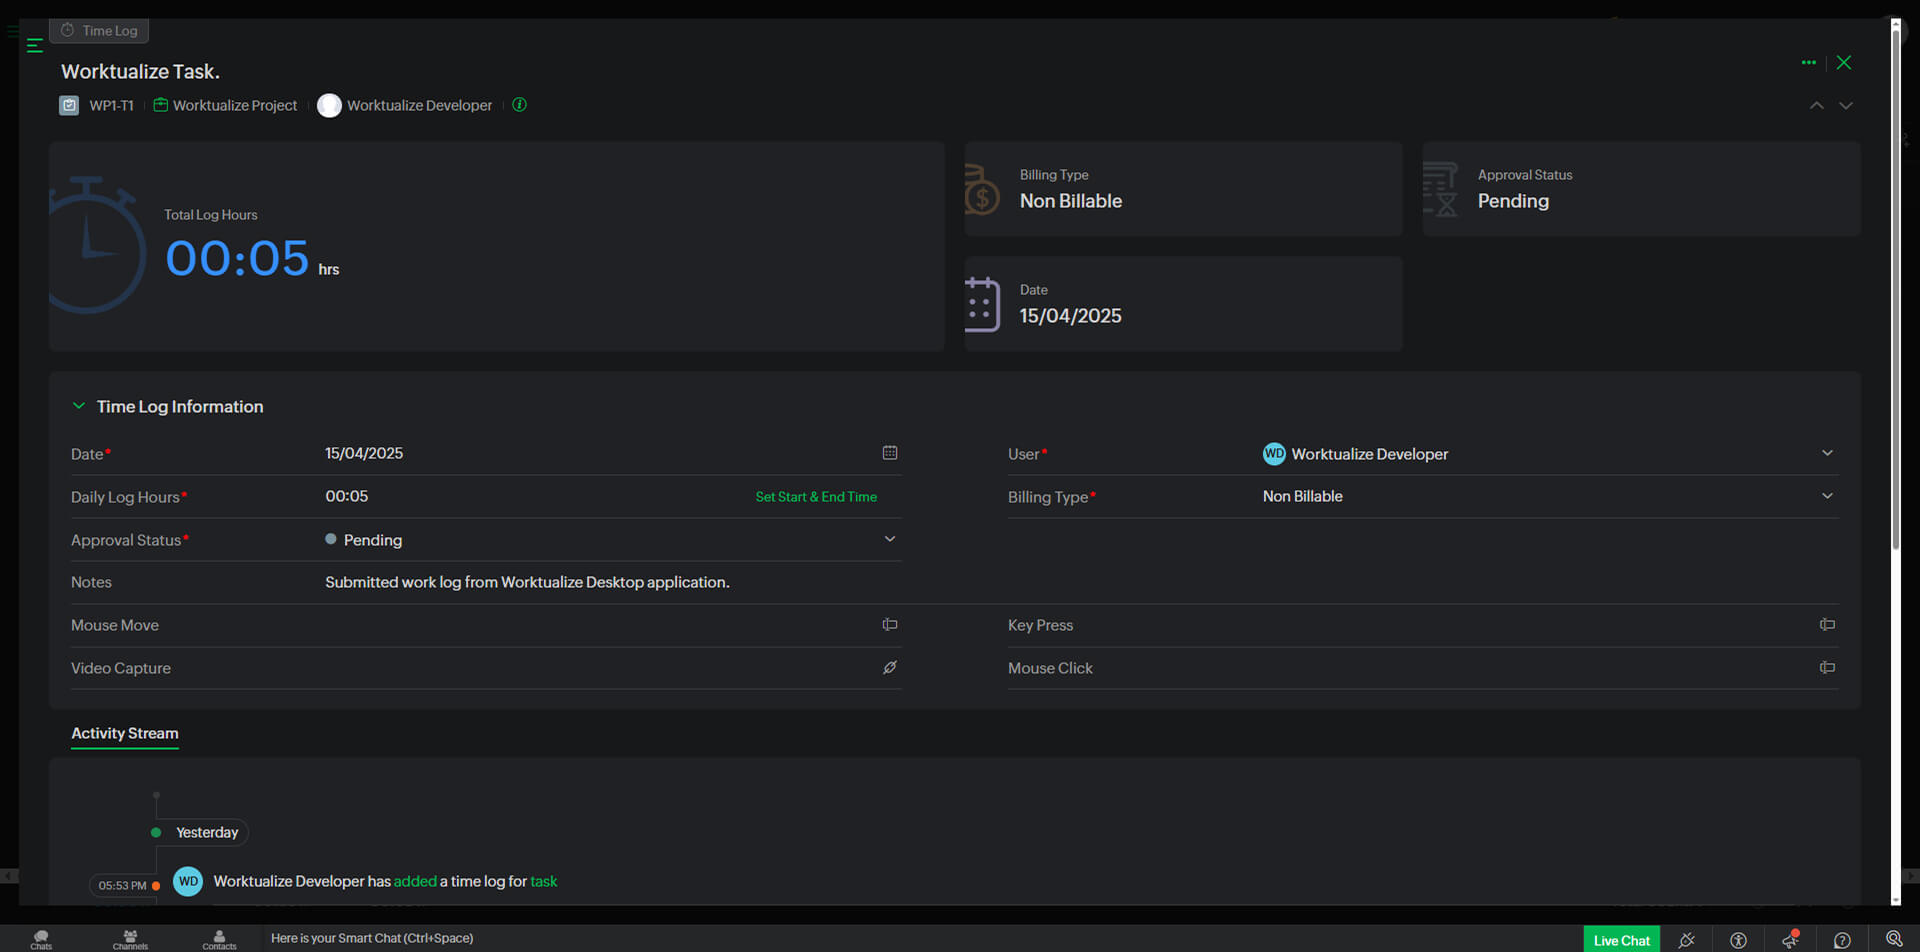Open the Mouse Click details icon
The image size is (1920, 952).
(1826, 668)
